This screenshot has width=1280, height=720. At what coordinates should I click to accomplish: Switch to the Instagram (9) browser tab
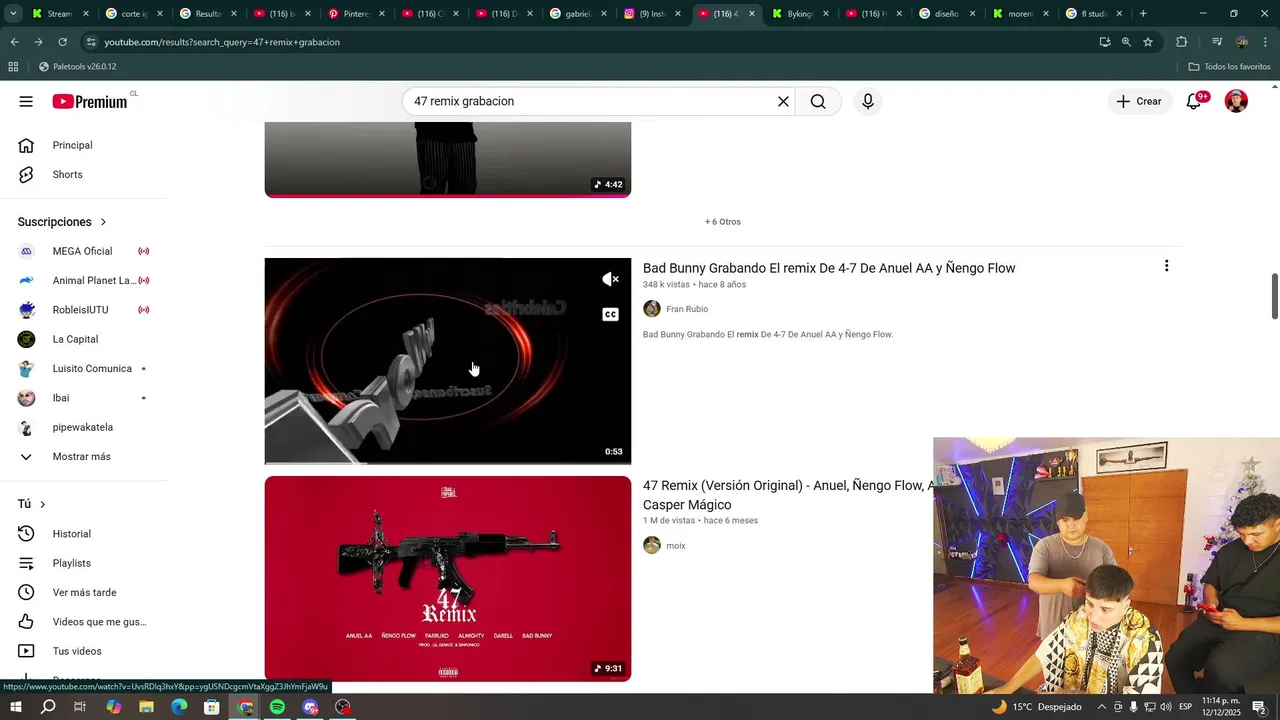[x=652, y=14]
